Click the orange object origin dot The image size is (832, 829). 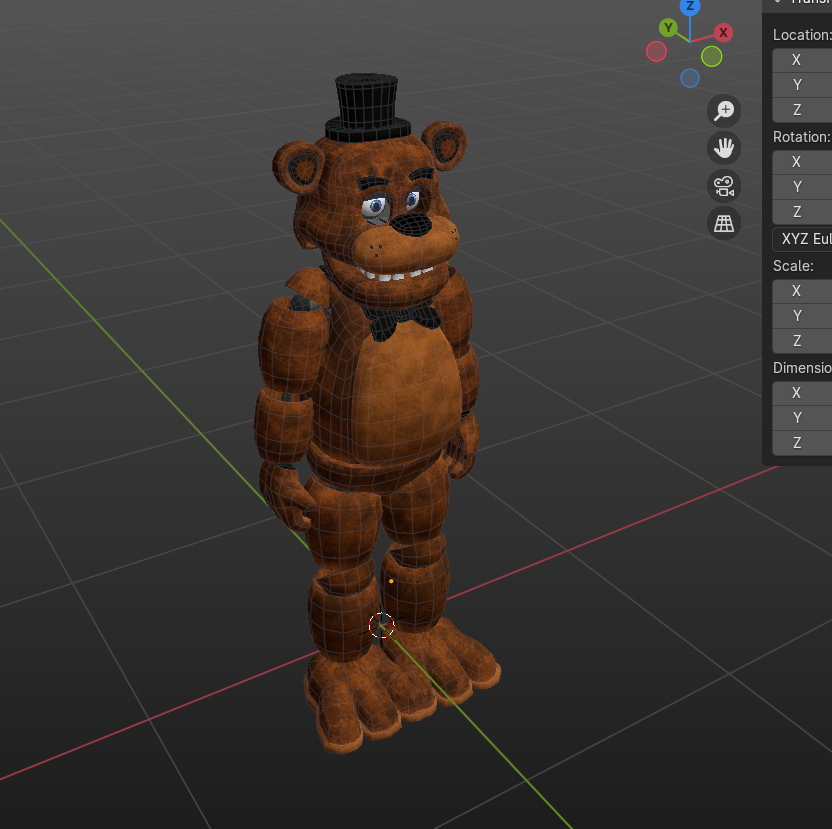(392, 581)
